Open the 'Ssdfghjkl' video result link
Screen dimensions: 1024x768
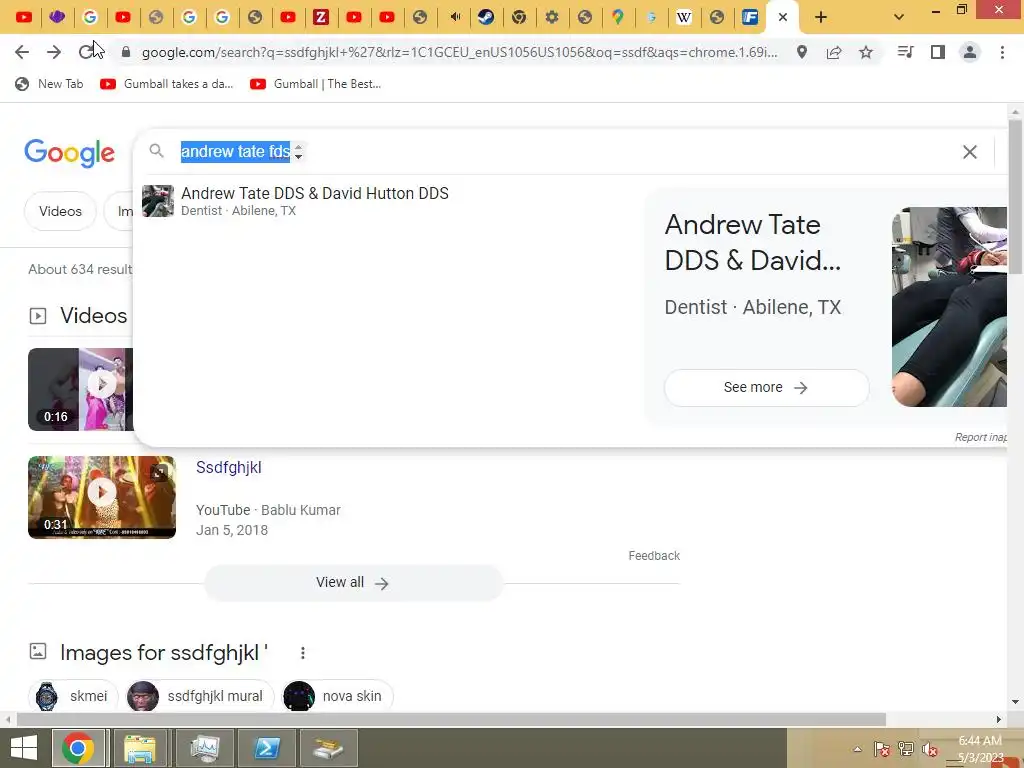point(229,468)
